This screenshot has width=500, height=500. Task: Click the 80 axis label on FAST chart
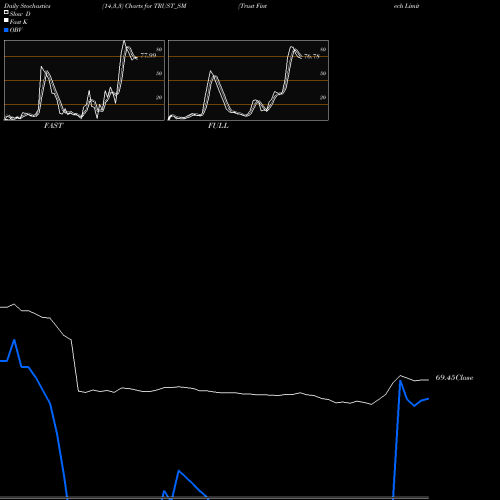(159, 49)
